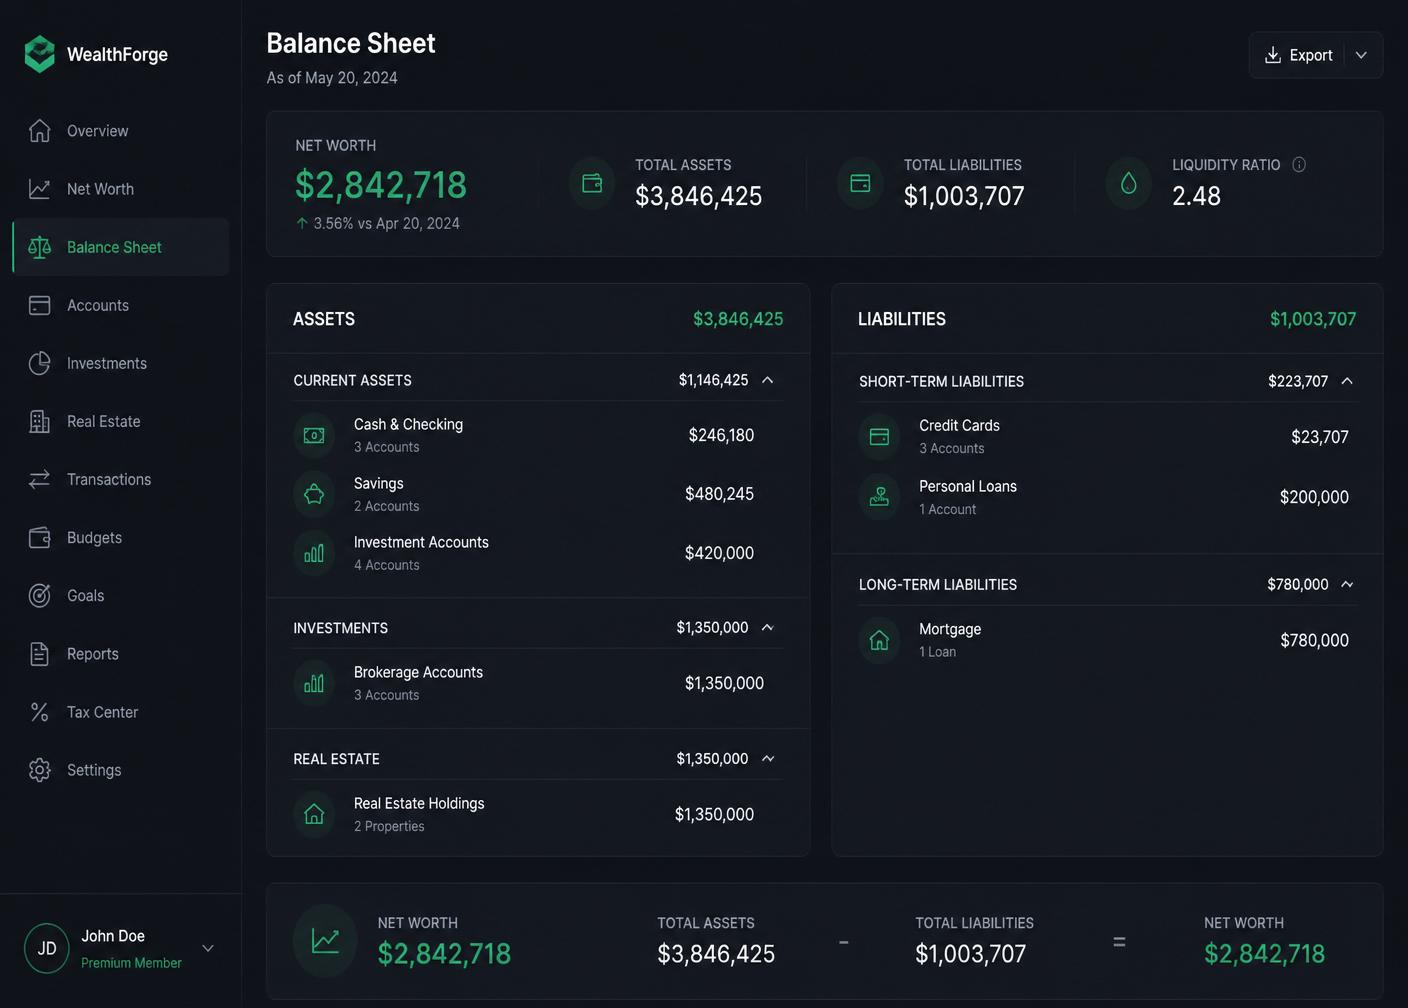Viewport: 1408px width, 1008px height.
Task: Click the Credit Cards label
Action: pos(959,425)
